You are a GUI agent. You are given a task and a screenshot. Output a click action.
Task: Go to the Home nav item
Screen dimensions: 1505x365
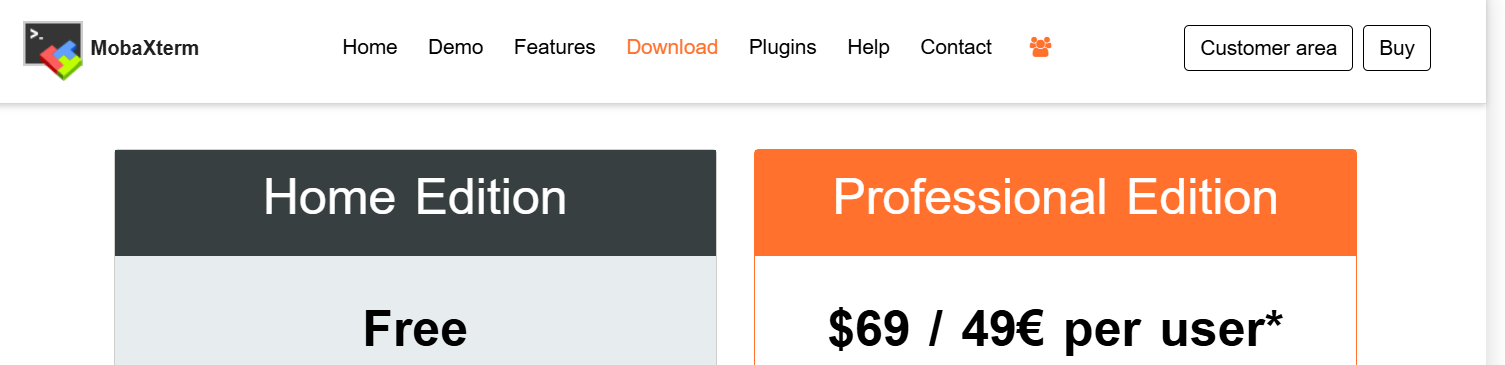pos(370,47)
